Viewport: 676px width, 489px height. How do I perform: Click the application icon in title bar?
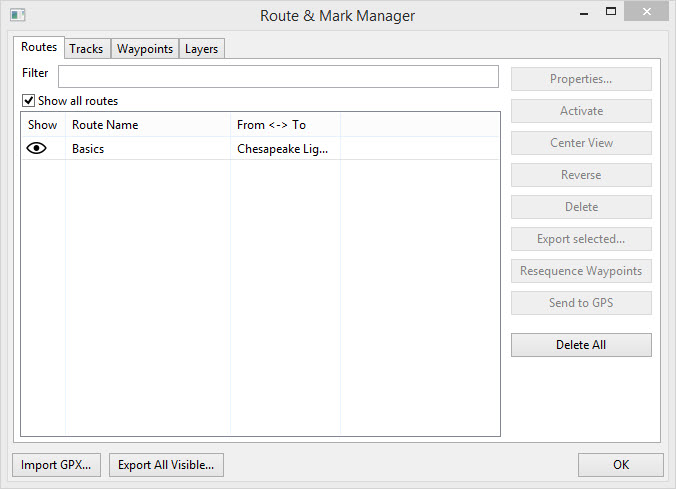click(17, 15)
